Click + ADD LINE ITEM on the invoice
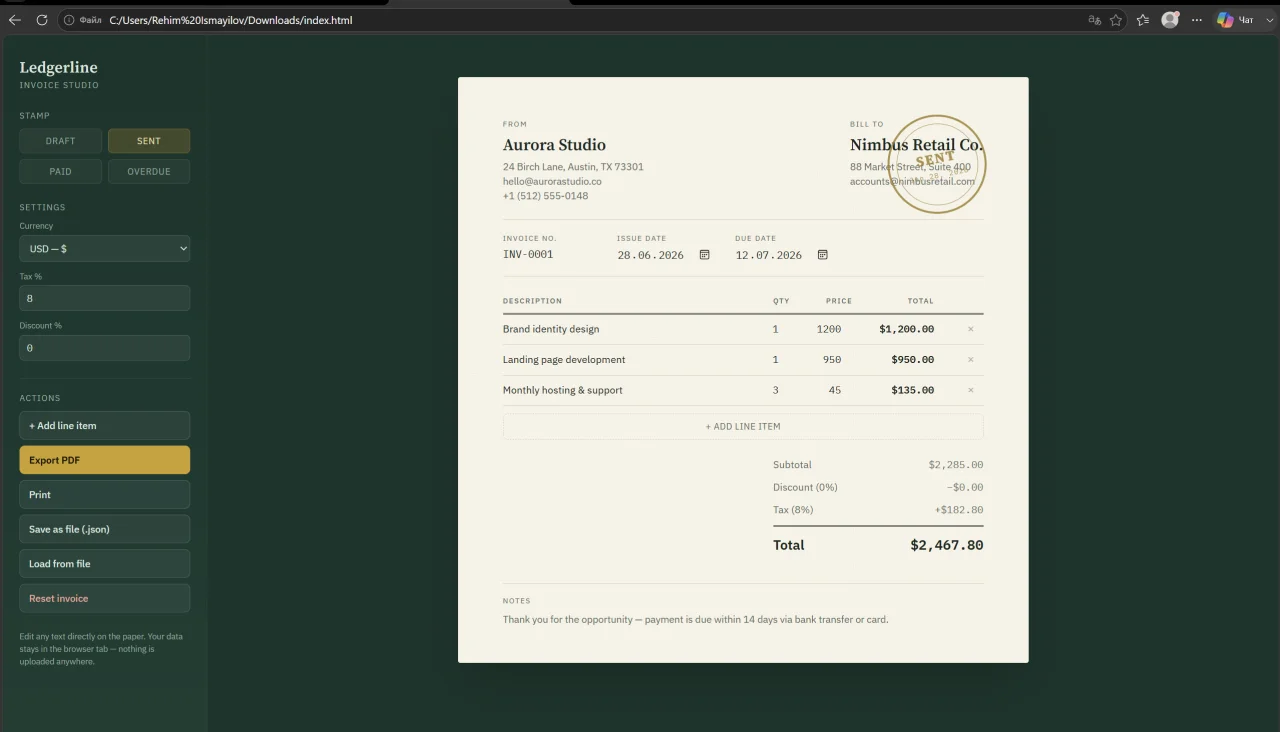Viewport: 1280px width, 732px height. pos(743,426)
